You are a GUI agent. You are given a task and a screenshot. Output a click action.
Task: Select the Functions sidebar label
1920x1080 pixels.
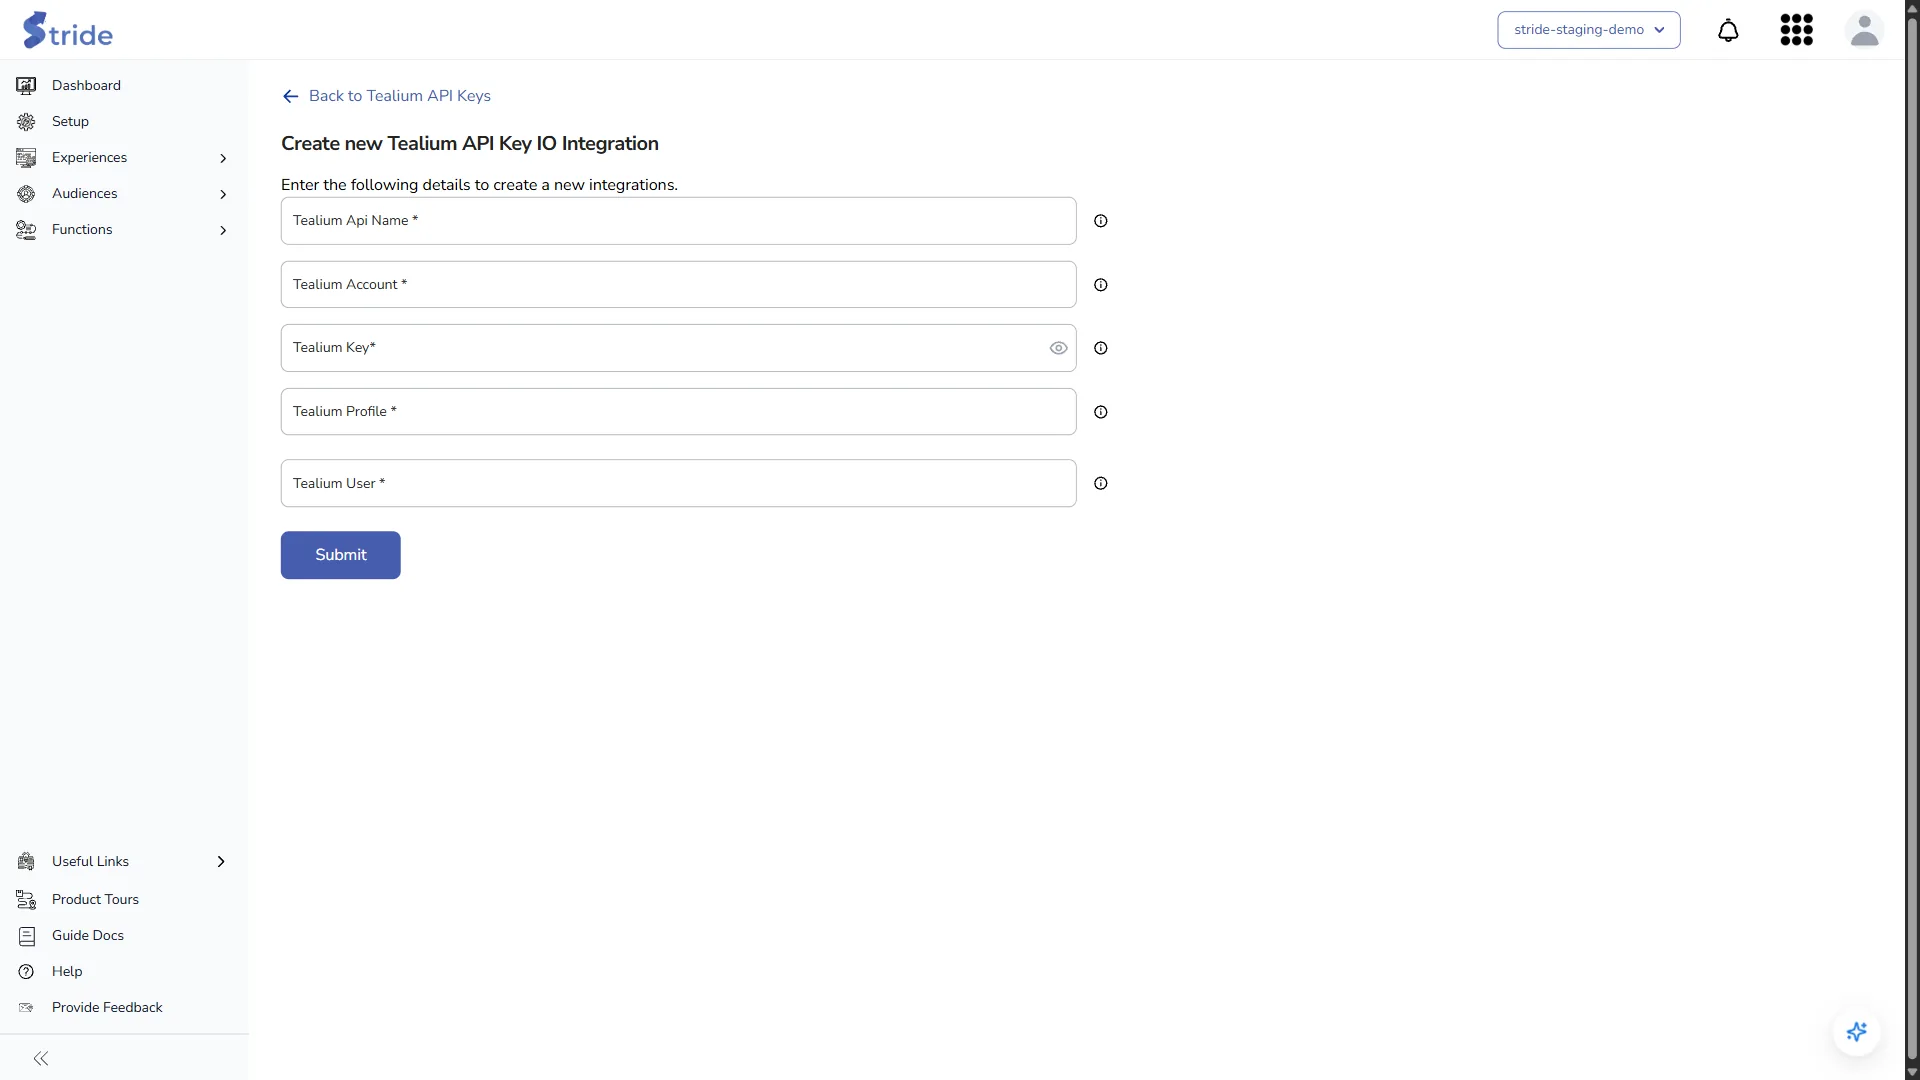(x=82, y=230)
